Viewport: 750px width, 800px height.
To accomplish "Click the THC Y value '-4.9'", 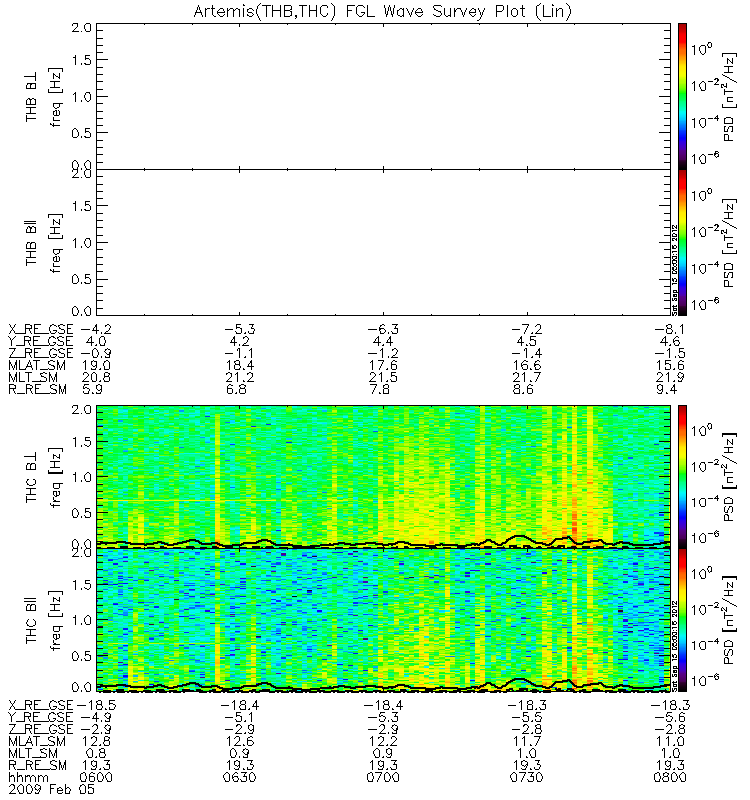I will tap(96, 718).
